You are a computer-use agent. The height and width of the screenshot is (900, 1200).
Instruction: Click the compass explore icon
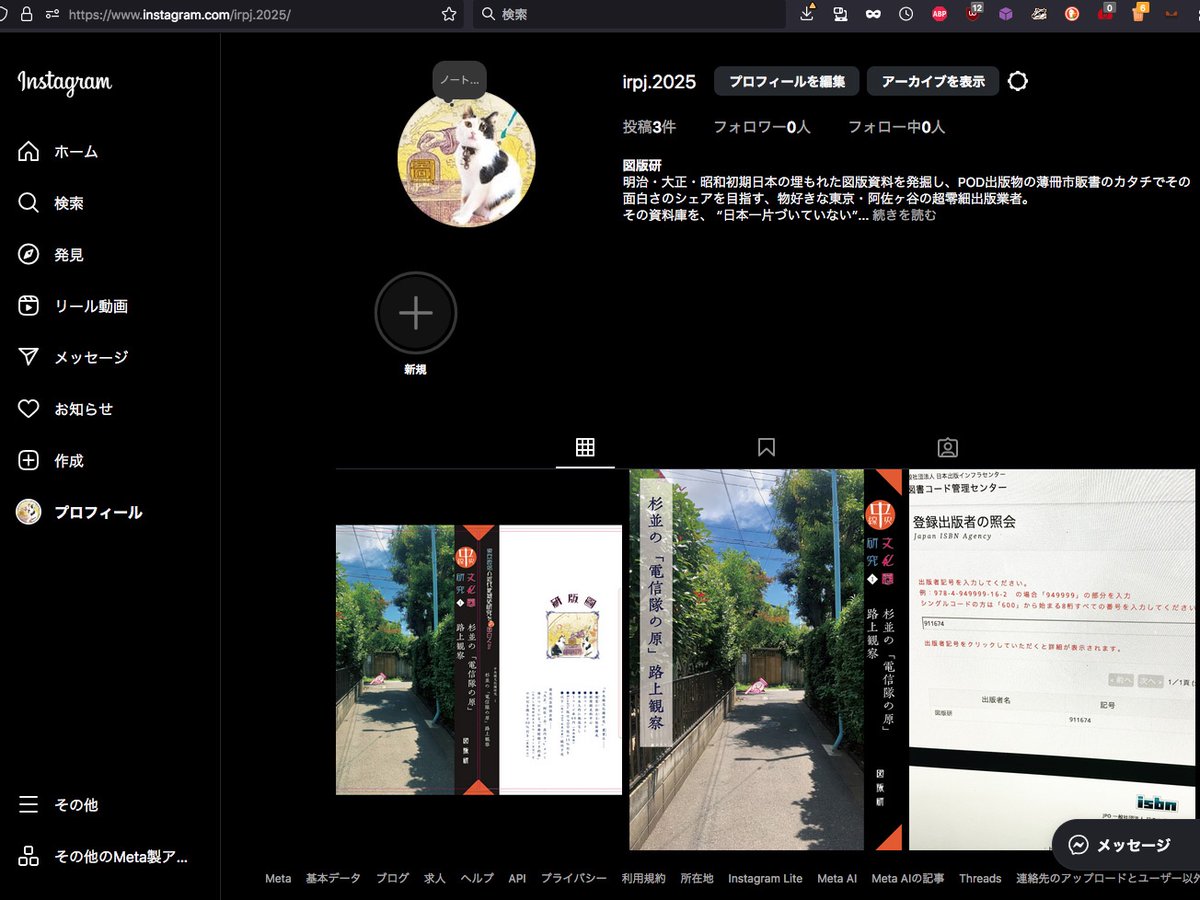pyautogui.click(x=29, y=255)
